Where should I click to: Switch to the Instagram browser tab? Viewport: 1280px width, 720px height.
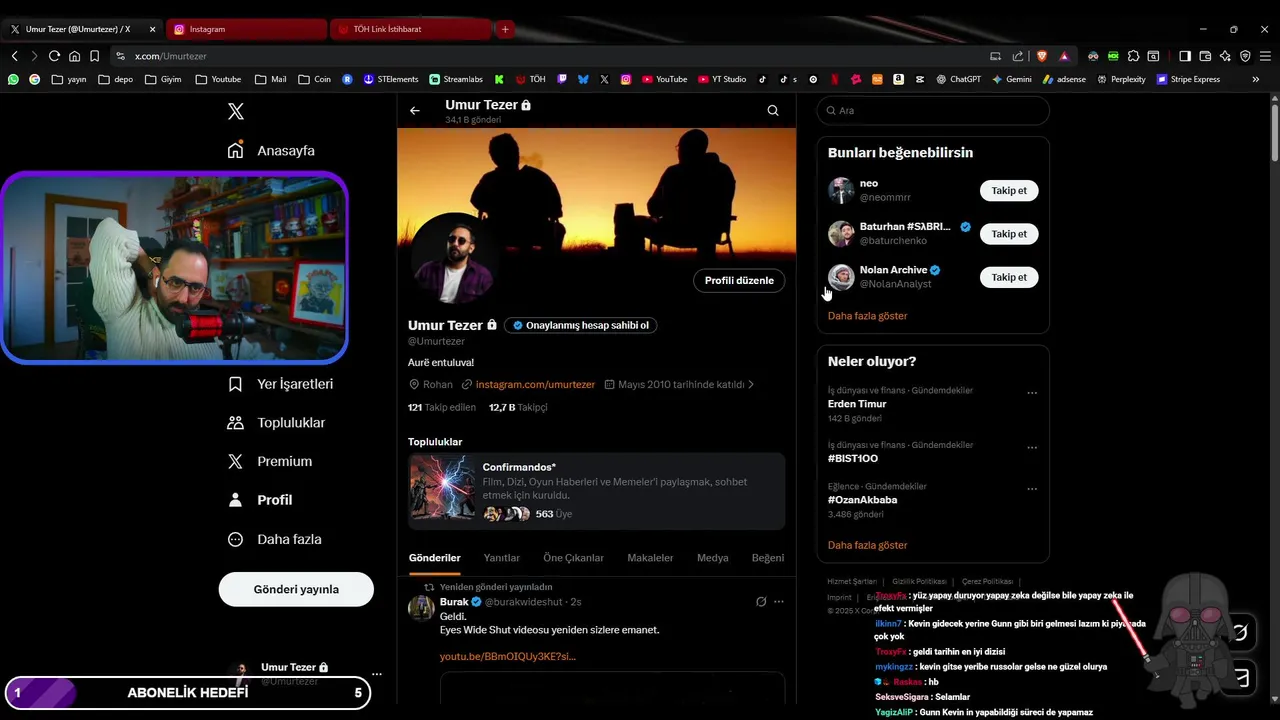(245, 29)
